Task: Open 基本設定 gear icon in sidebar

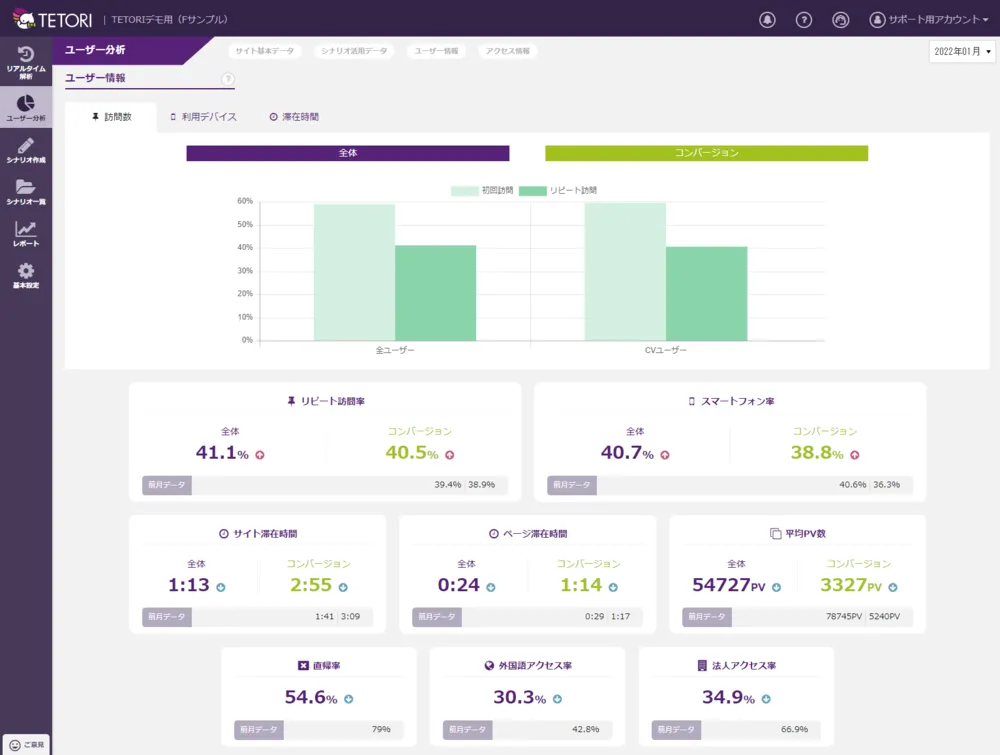Action: (x=25, y=276)
